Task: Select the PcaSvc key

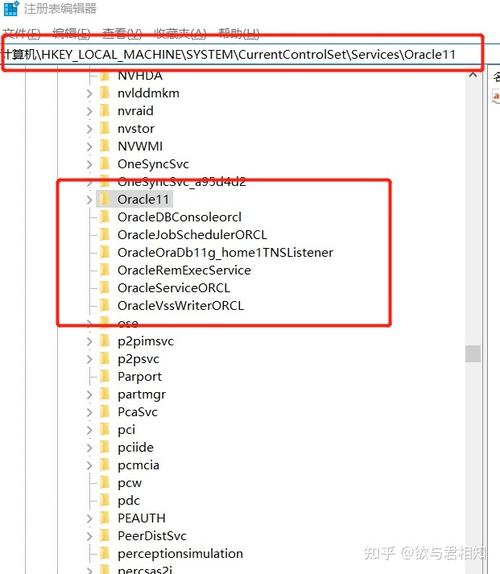Action: click(x=138, y=412)
